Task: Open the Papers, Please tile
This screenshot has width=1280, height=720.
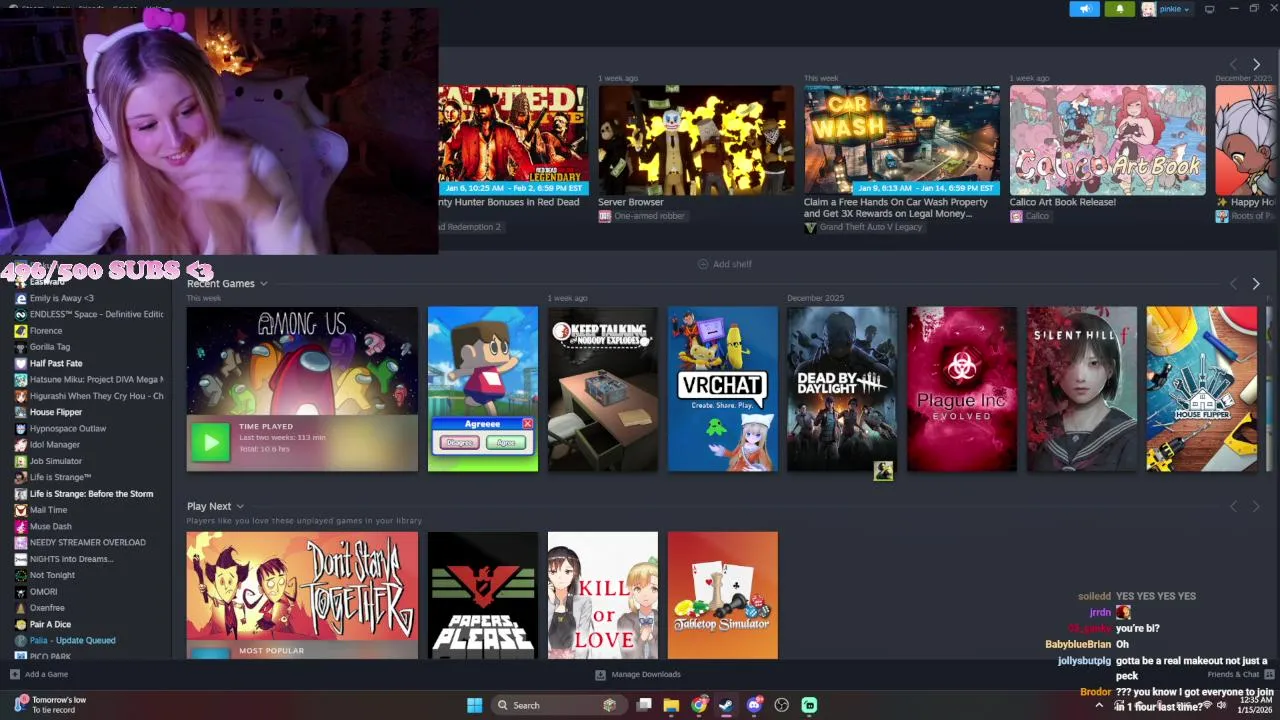Action: click(x=483, y=595)
